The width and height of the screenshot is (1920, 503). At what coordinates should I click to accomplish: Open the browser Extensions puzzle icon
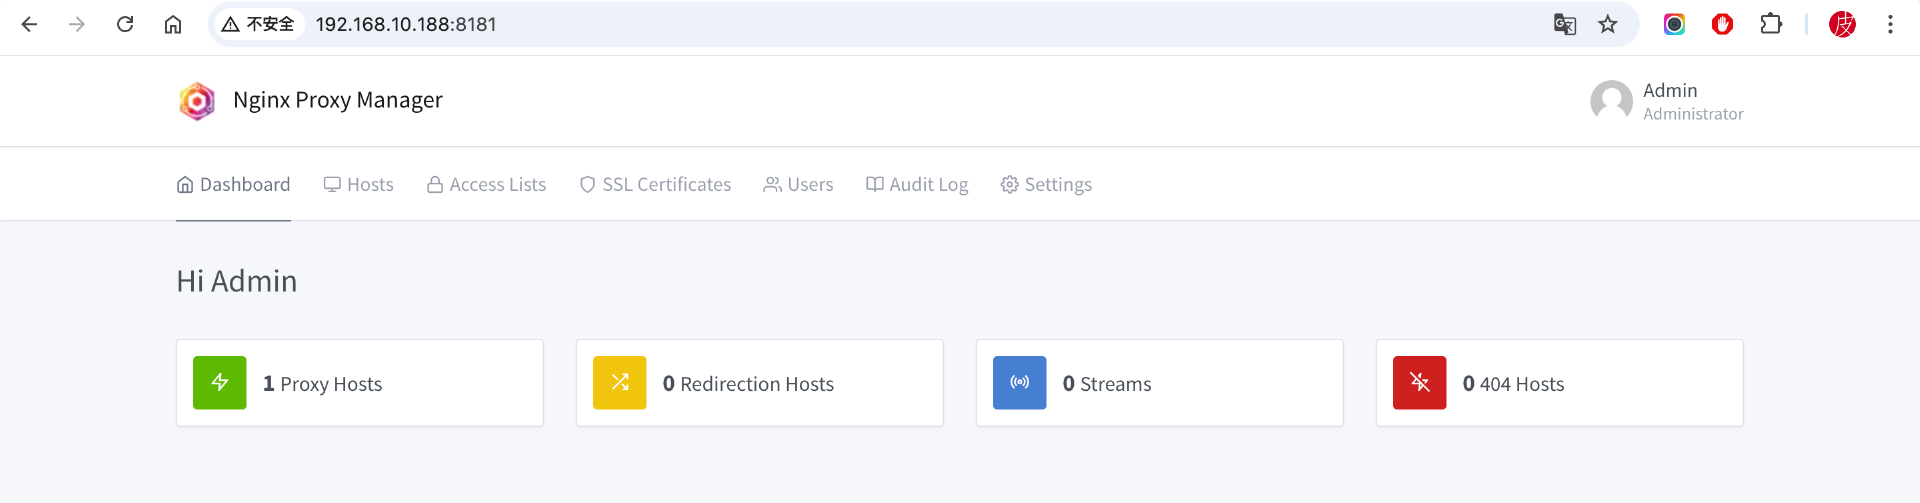(1771, 24)
